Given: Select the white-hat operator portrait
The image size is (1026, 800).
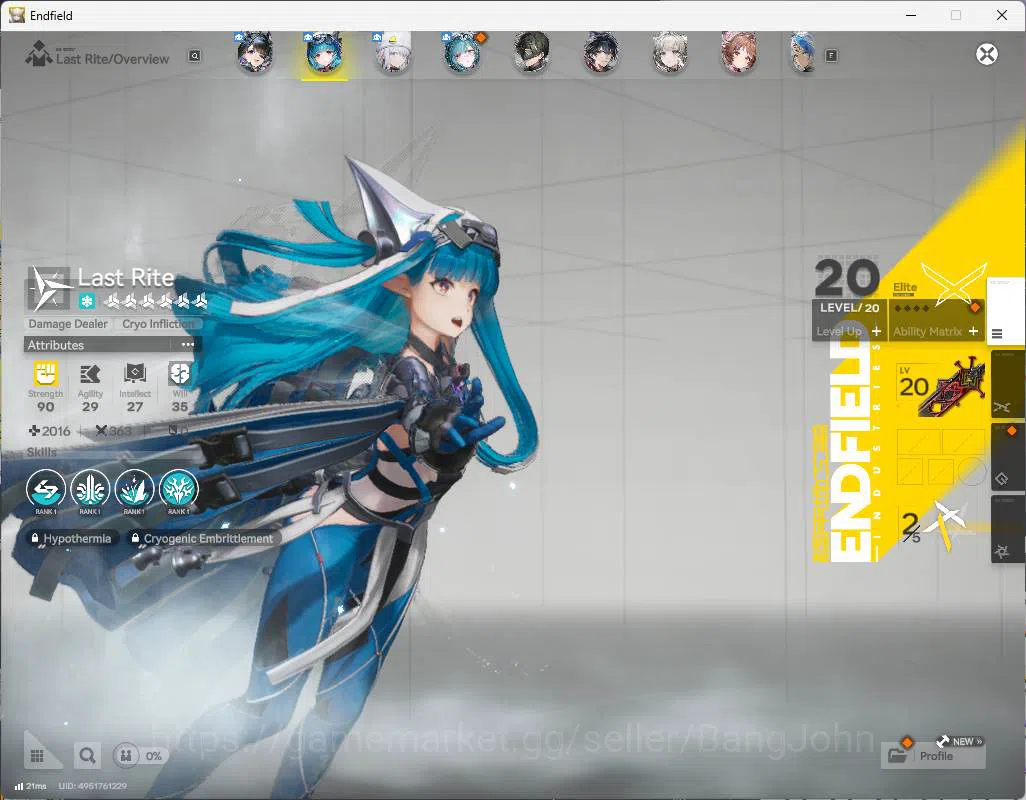Looking at the screenshot, I should point(393,53).
